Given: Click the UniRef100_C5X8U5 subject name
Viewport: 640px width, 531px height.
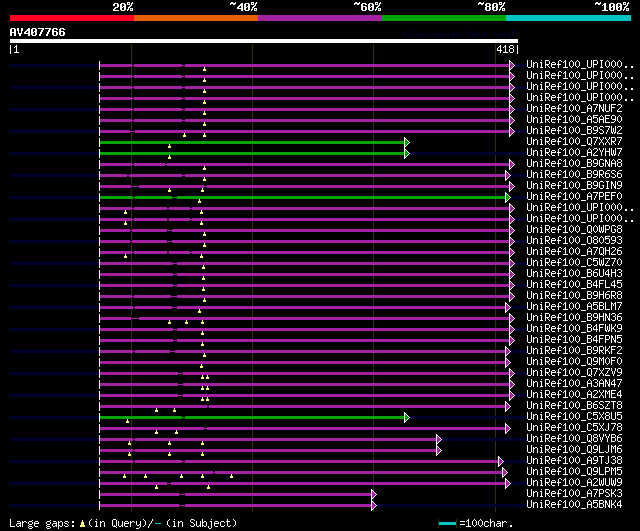Looking at the screenshot, I should [574, 417].
